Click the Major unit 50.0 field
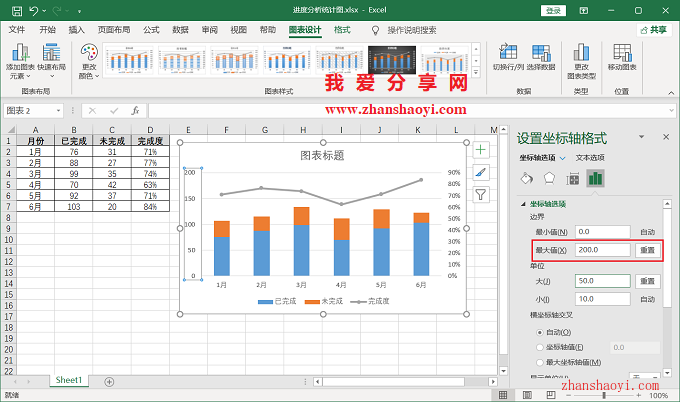 [602, 281]
